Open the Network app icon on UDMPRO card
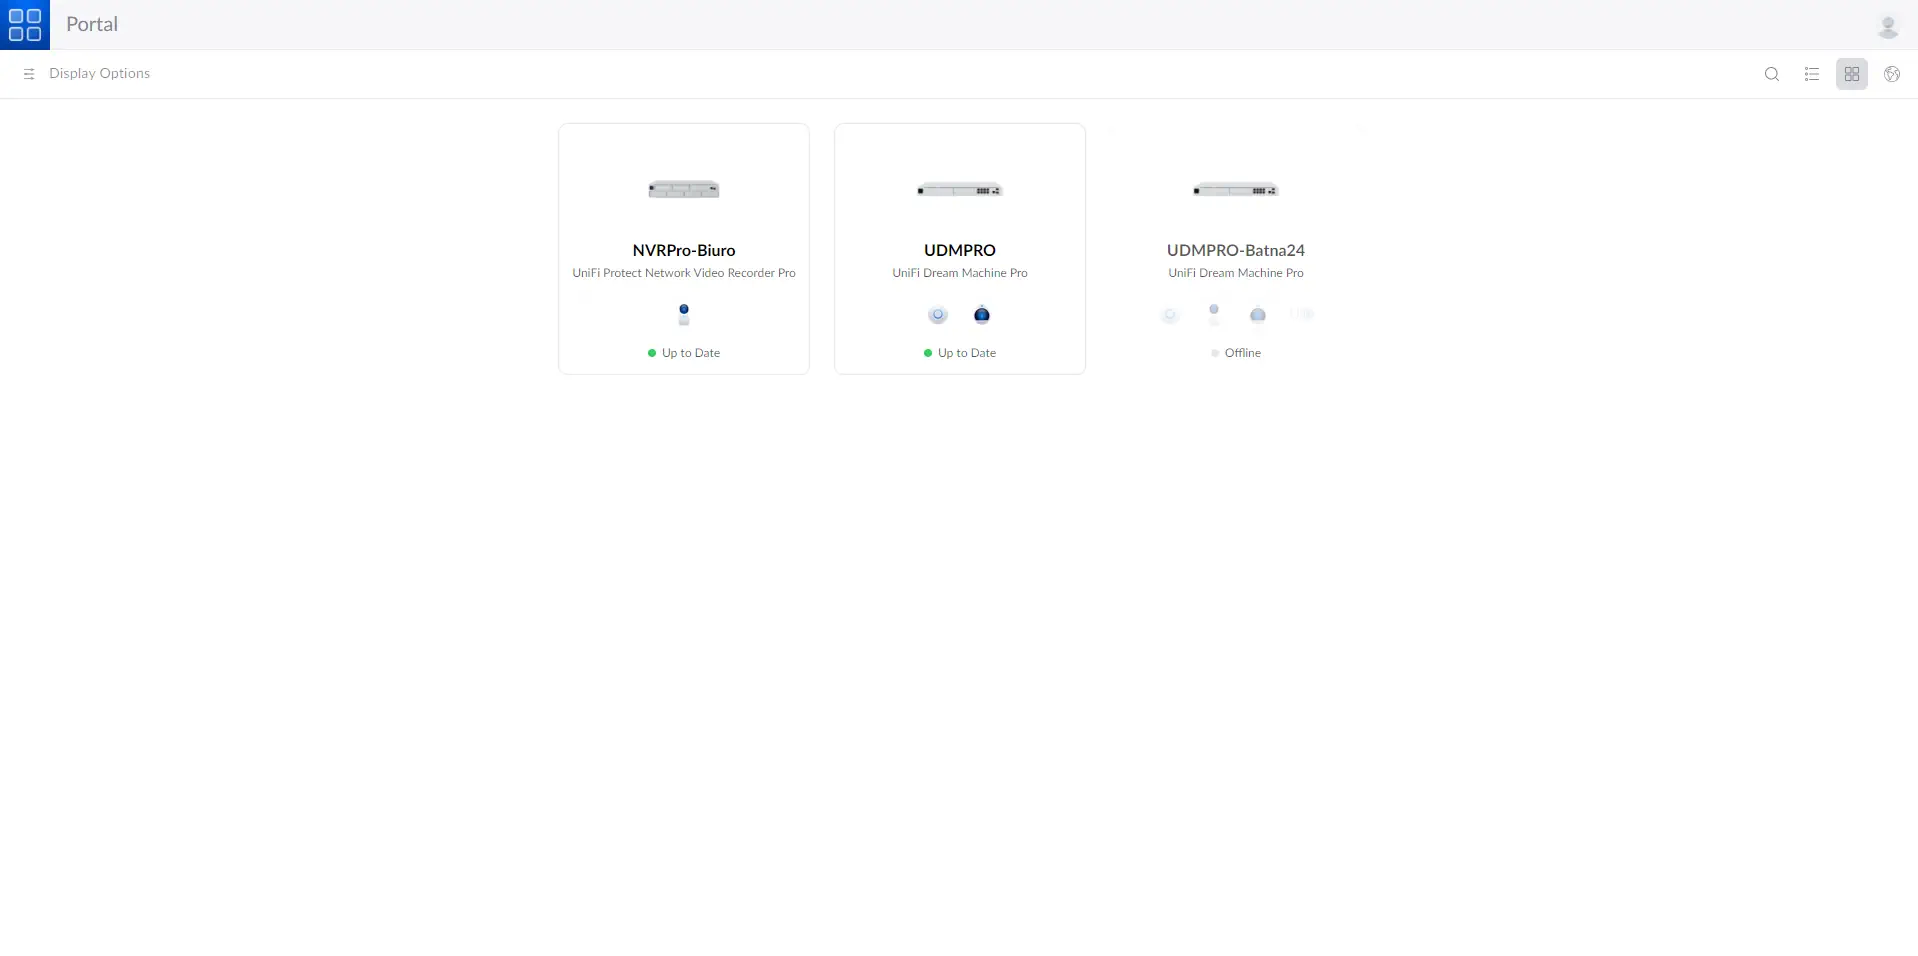 coord(937,314)
